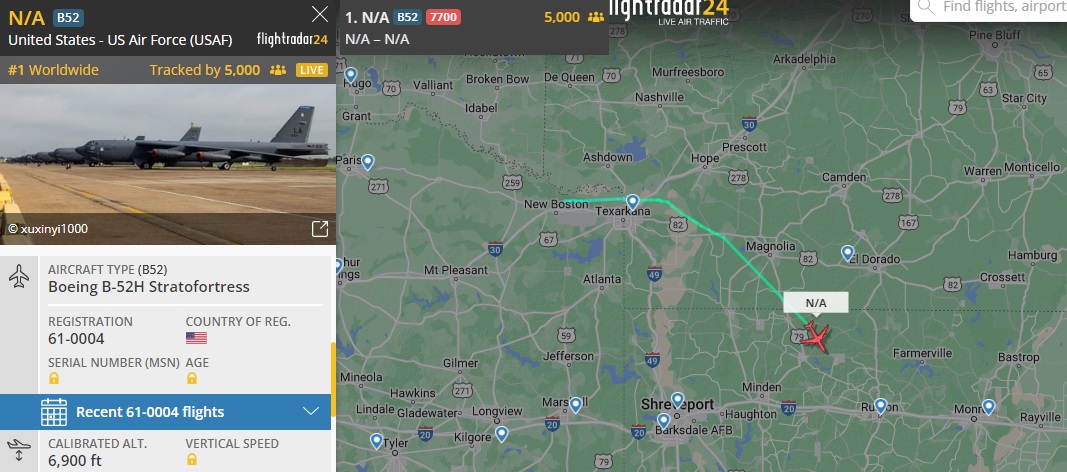Click the red B-52 aircraft icon on map
This screenshot has height=472, width=1067.
click(x=815, y=337)
